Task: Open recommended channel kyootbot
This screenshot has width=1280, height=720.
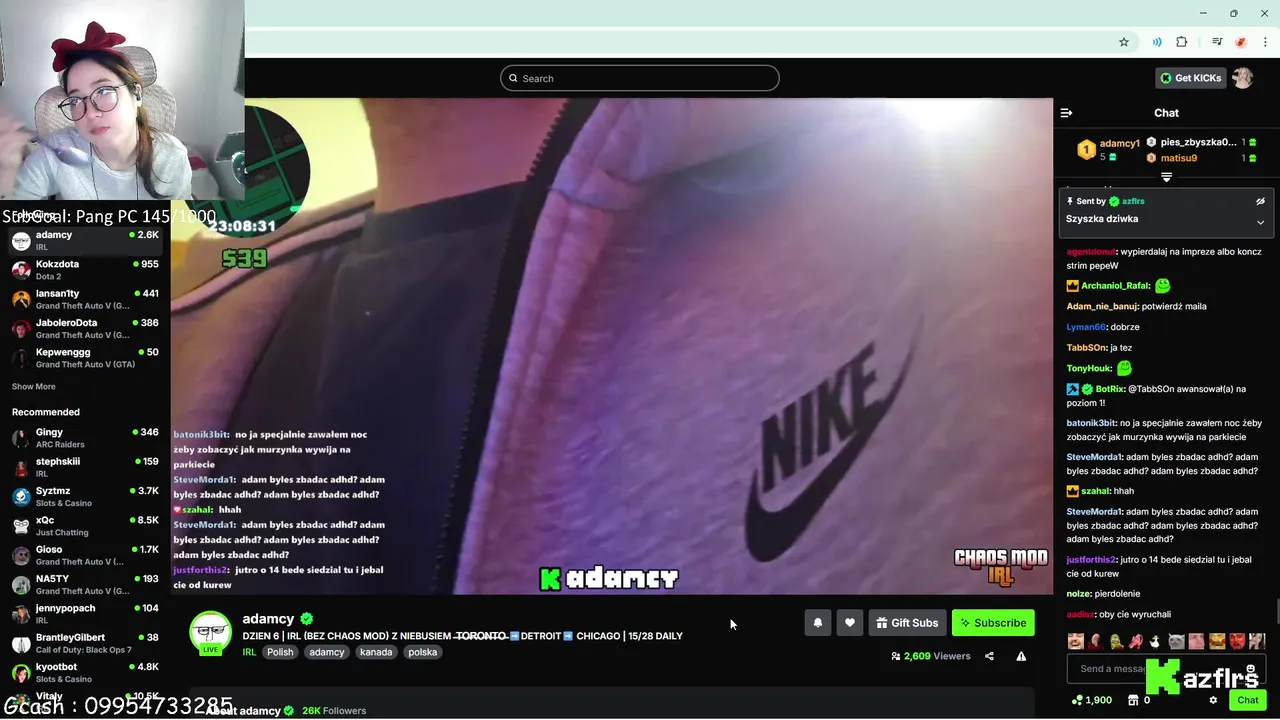Action: pyautogui.click(x=85, y=672)
